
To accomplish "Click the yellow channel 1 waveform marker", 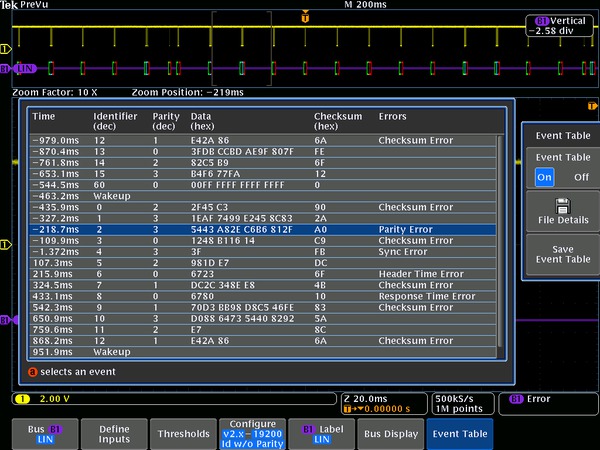I will [x=5, y=48].
